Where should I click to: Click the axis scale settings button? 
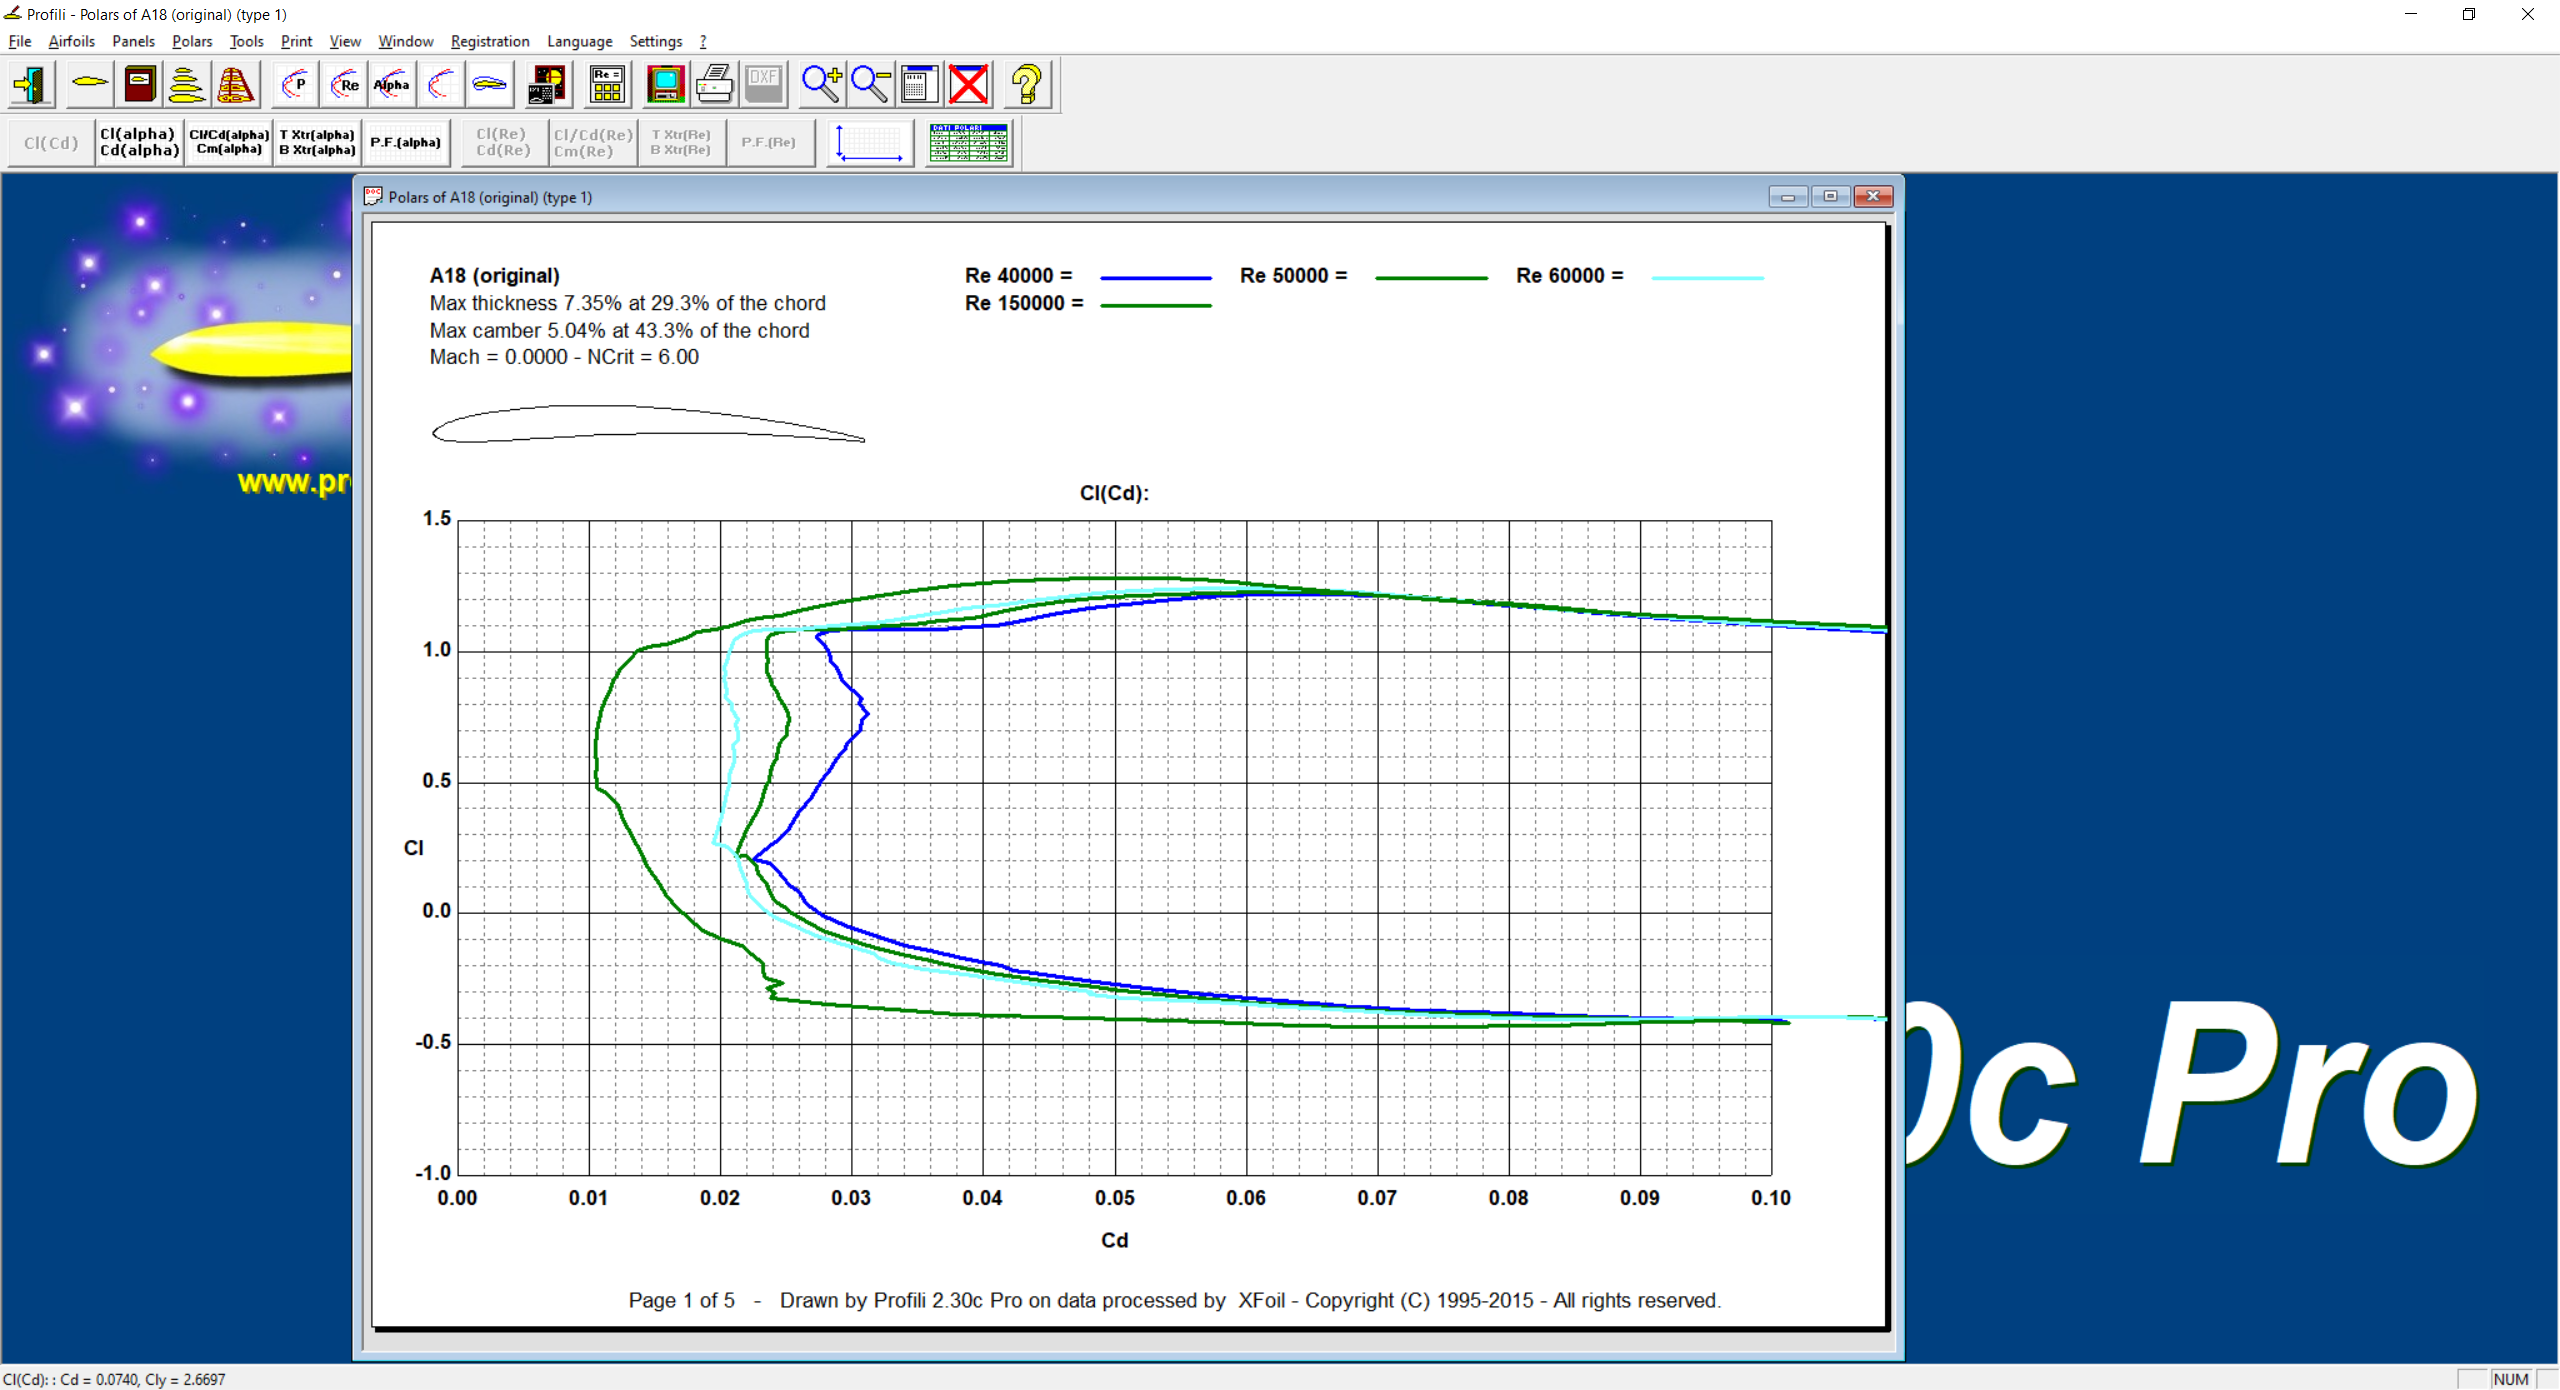click(869, 143)
